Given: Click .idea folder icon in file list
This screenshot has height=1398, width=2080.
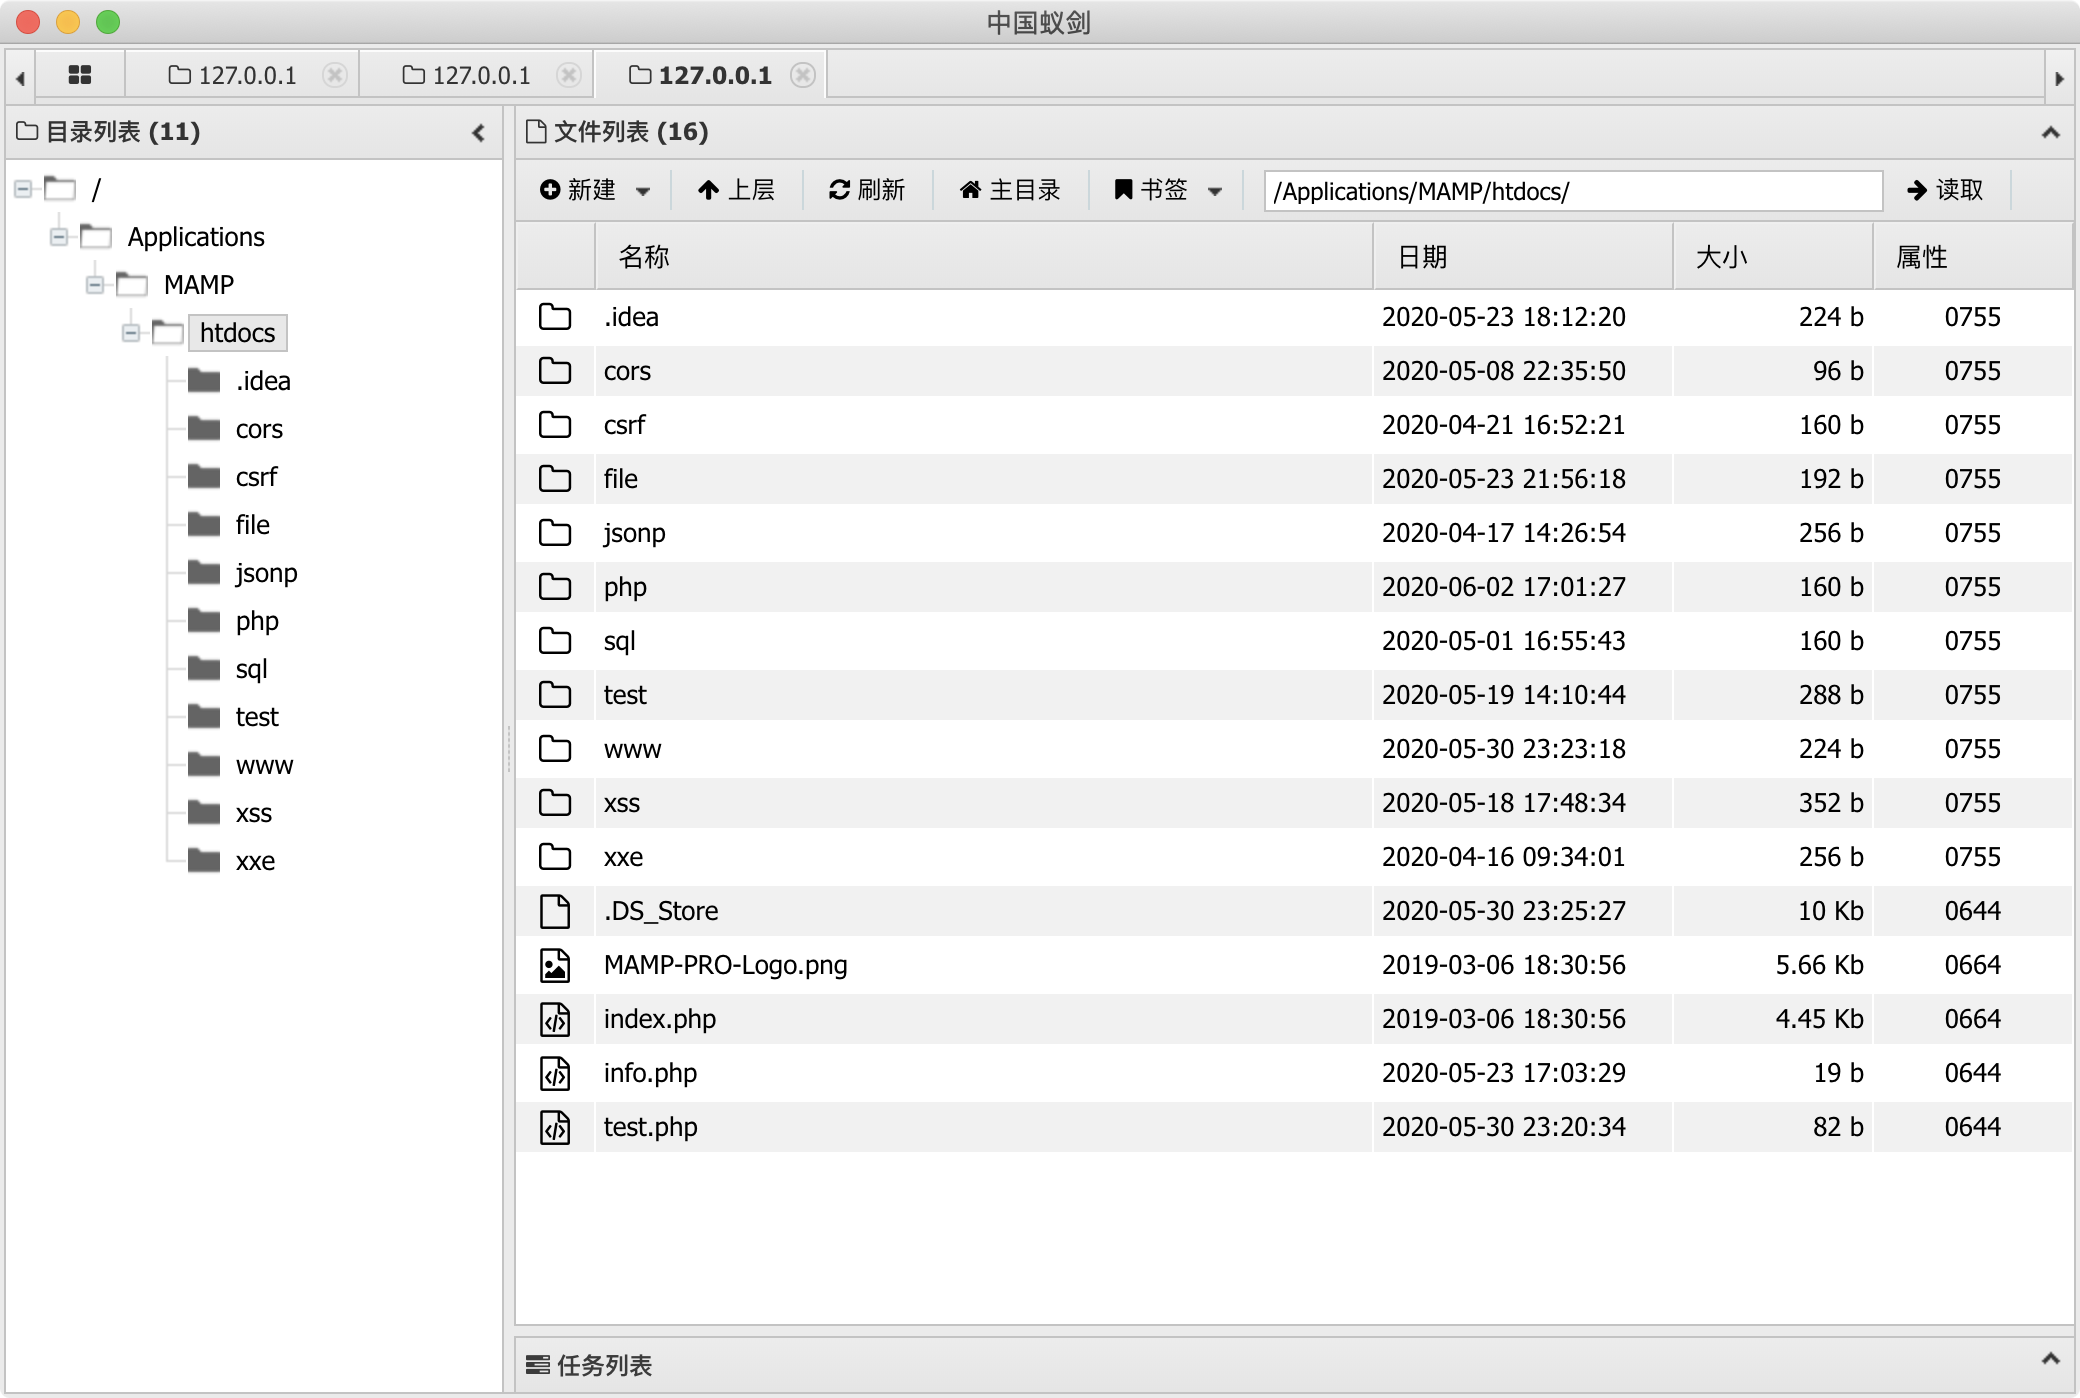Looking at the screenshot, I should [x=555, y=317].
